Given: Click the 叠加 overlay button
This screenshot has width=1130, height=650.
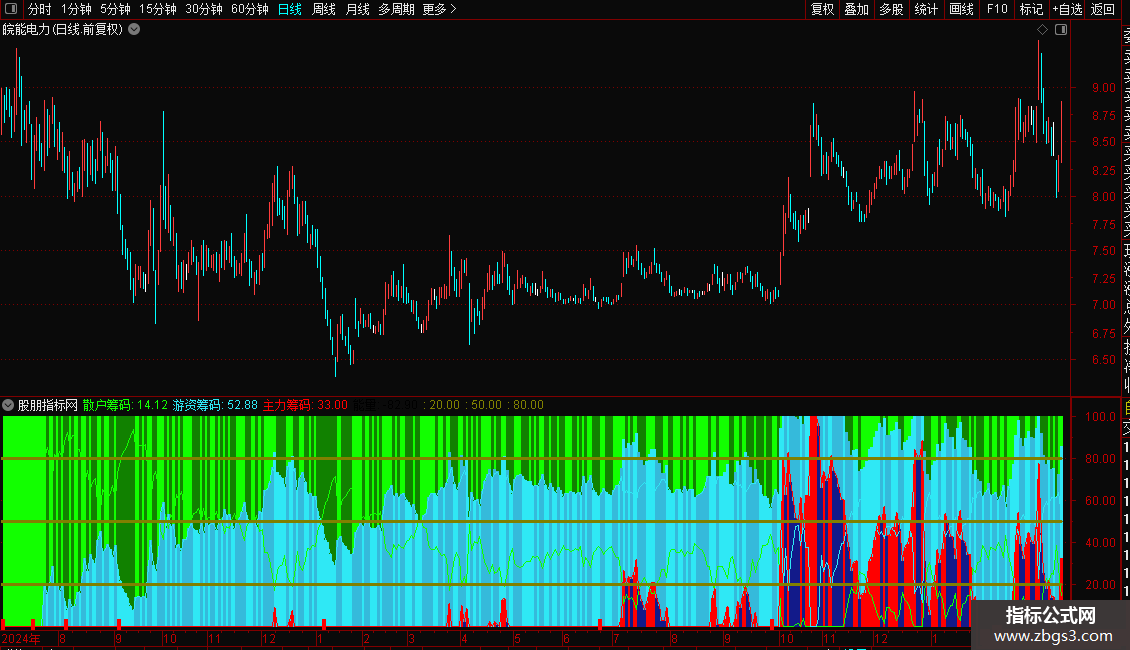Looking at the screenshot, I should tap(857, 9).
